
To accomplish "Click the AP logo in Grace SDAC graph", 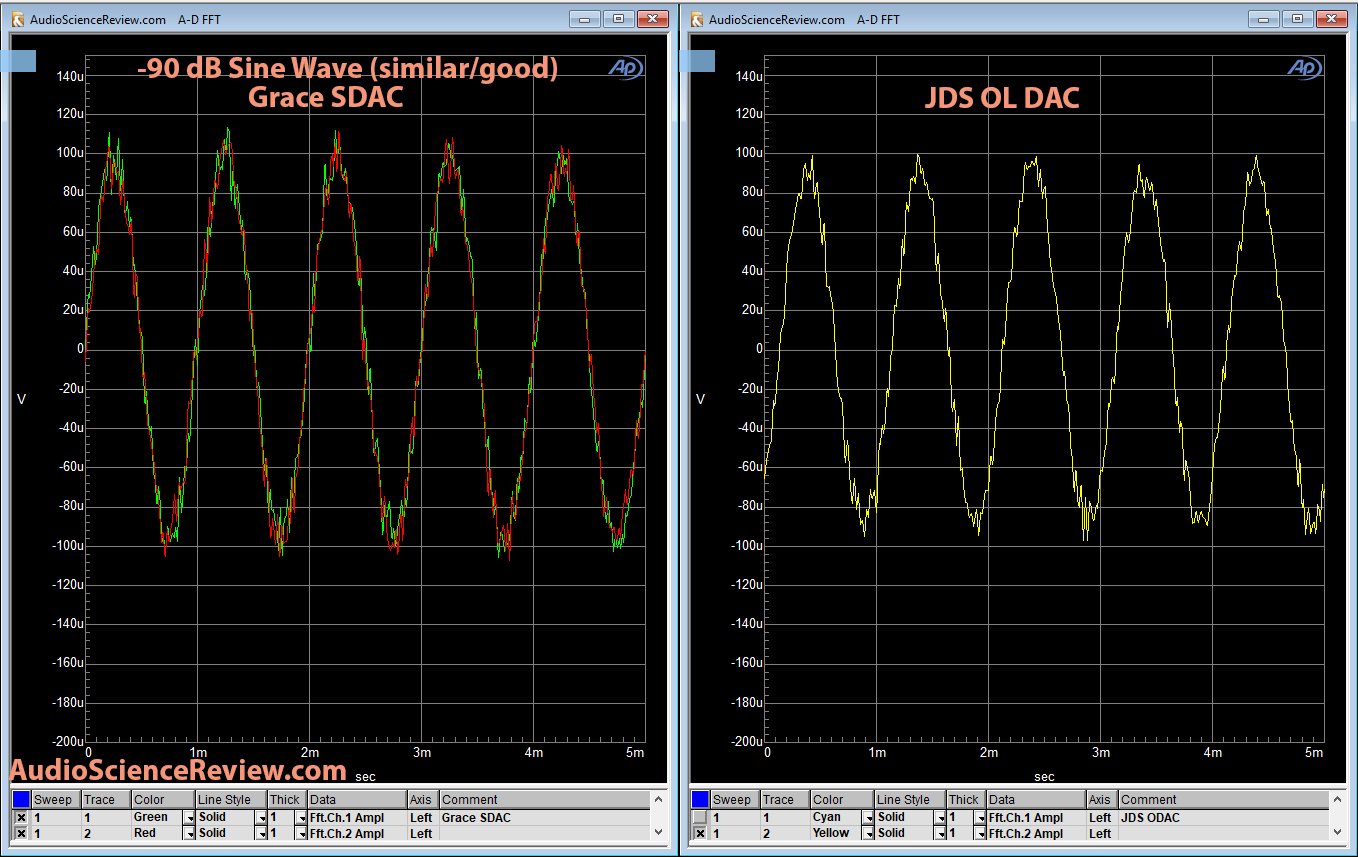I will pyautogui.click(x=627, y=67).
